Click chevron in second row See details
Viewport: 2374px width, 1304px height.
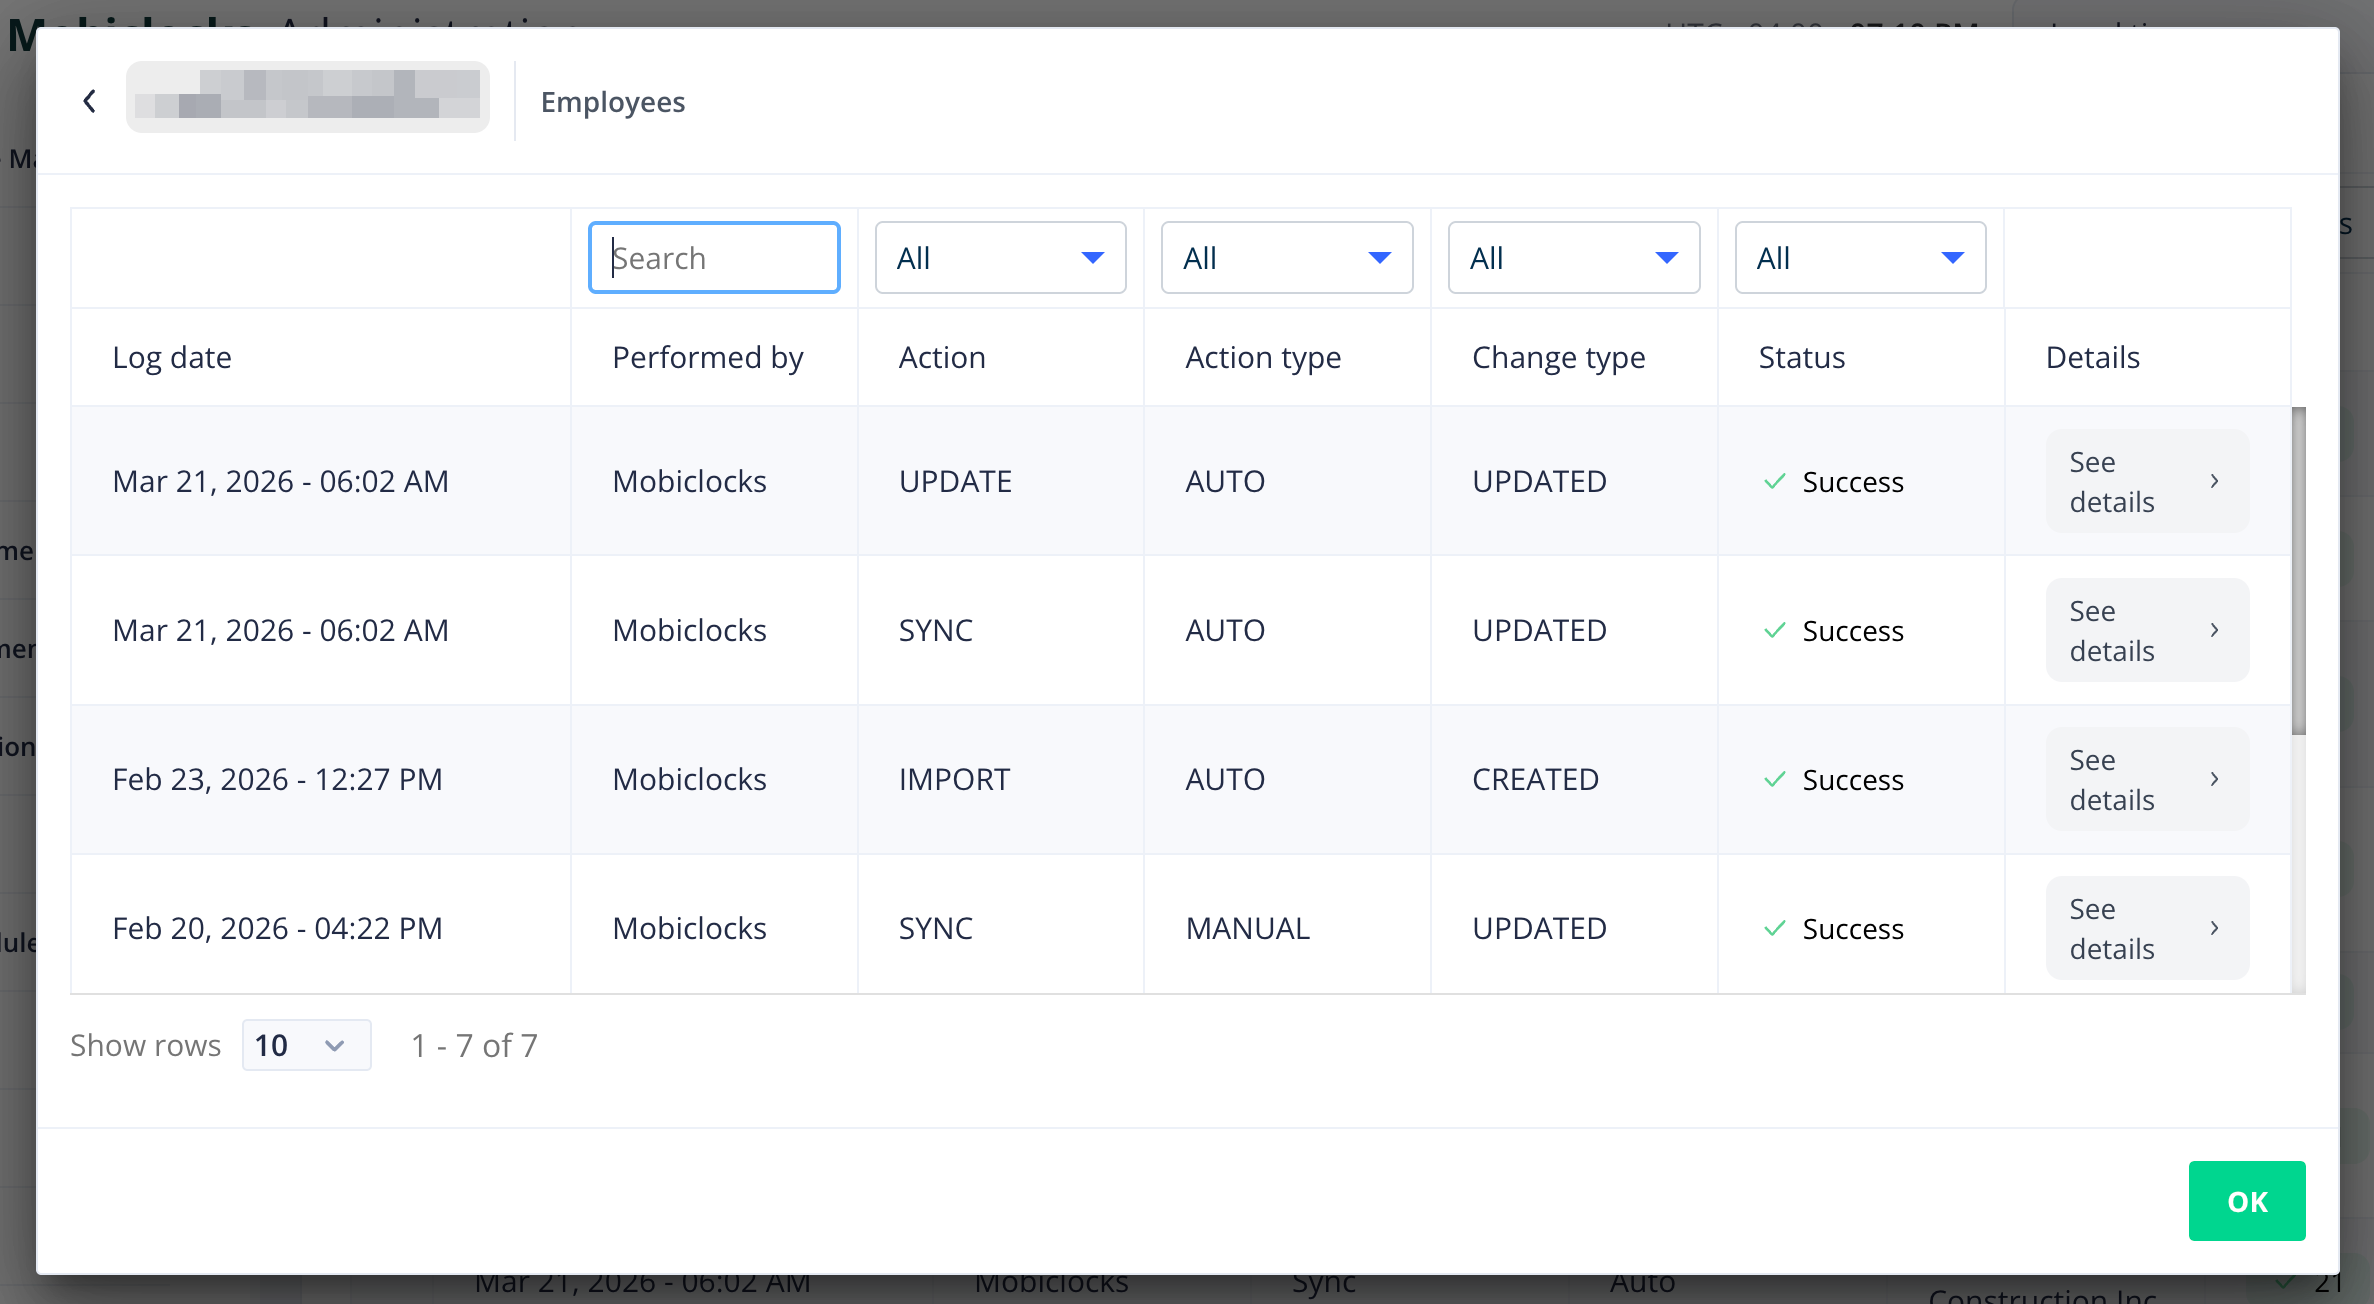coord(2214,630)
